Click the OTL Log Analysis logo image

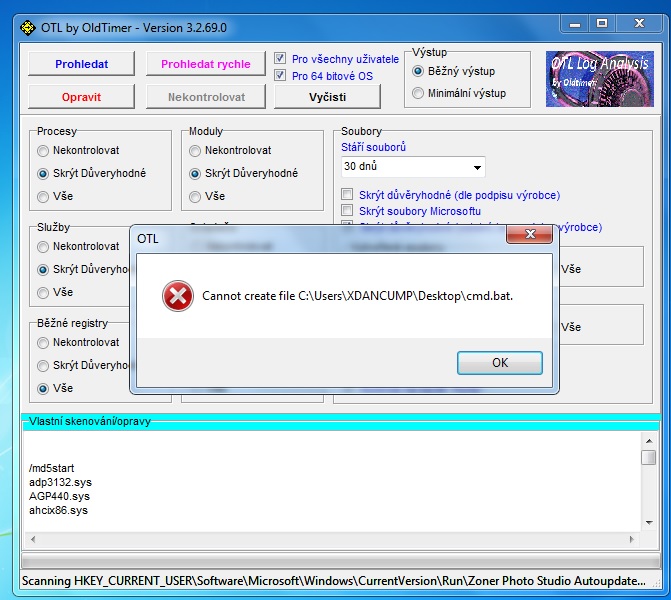click(598, 79)
